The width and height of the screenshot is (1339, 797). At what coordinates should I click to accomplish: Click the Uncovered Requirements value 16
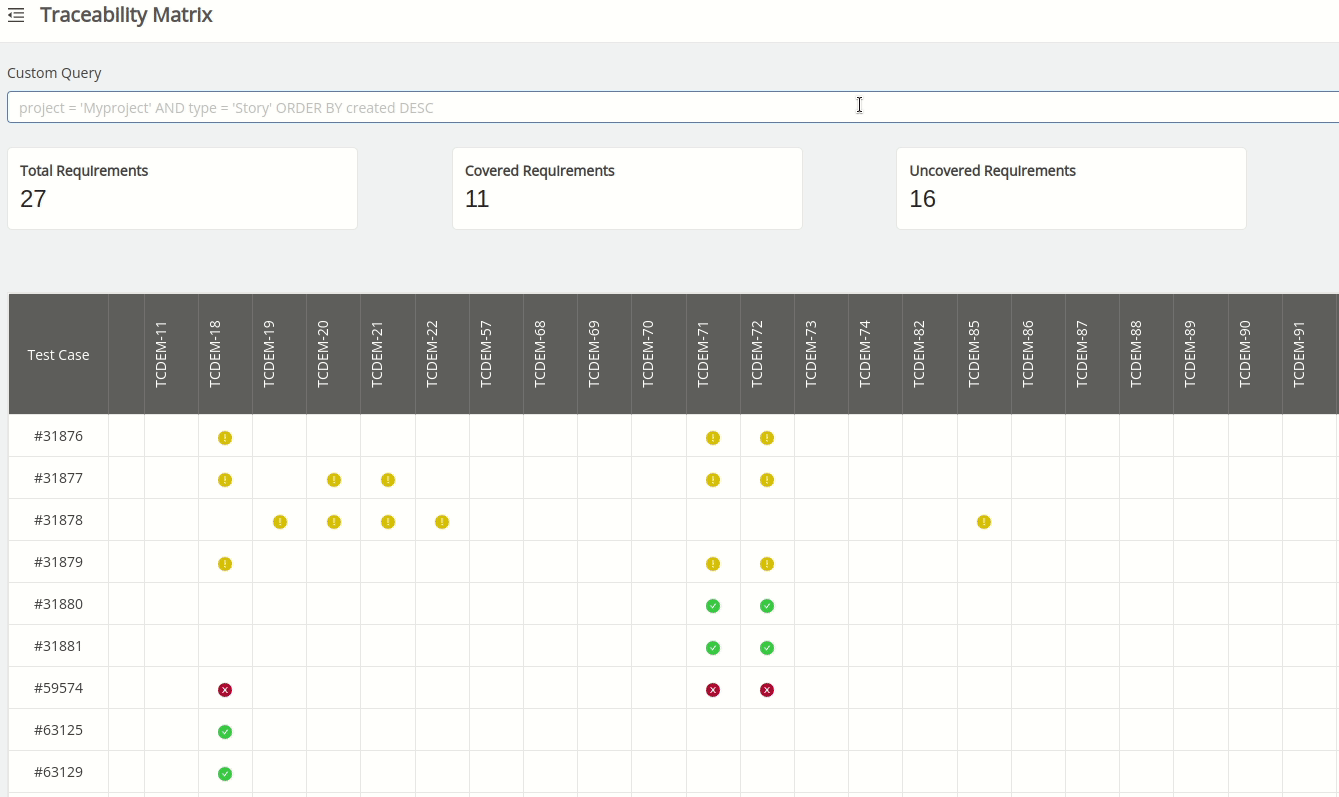coord(922,199)
